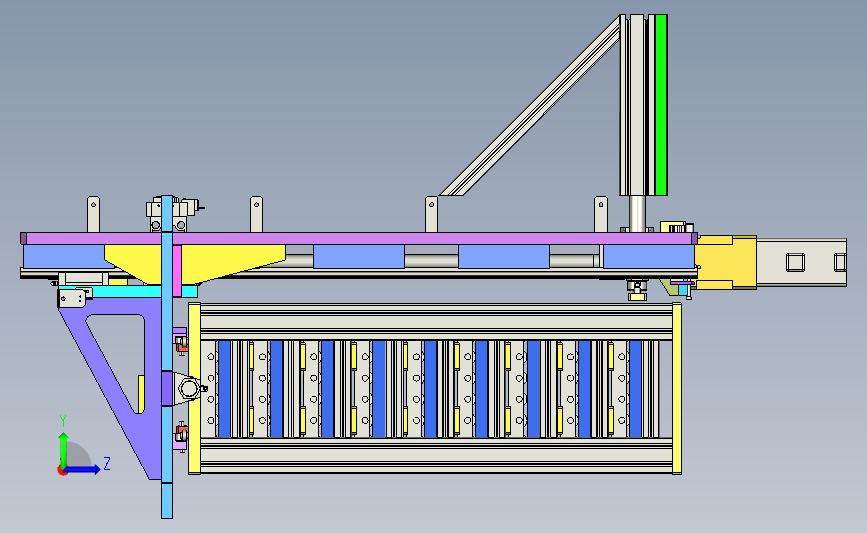Select the small gray hinge bracket atop the violet bracket
The height and width of the screenshot is (533, 867).
(71, 298)
